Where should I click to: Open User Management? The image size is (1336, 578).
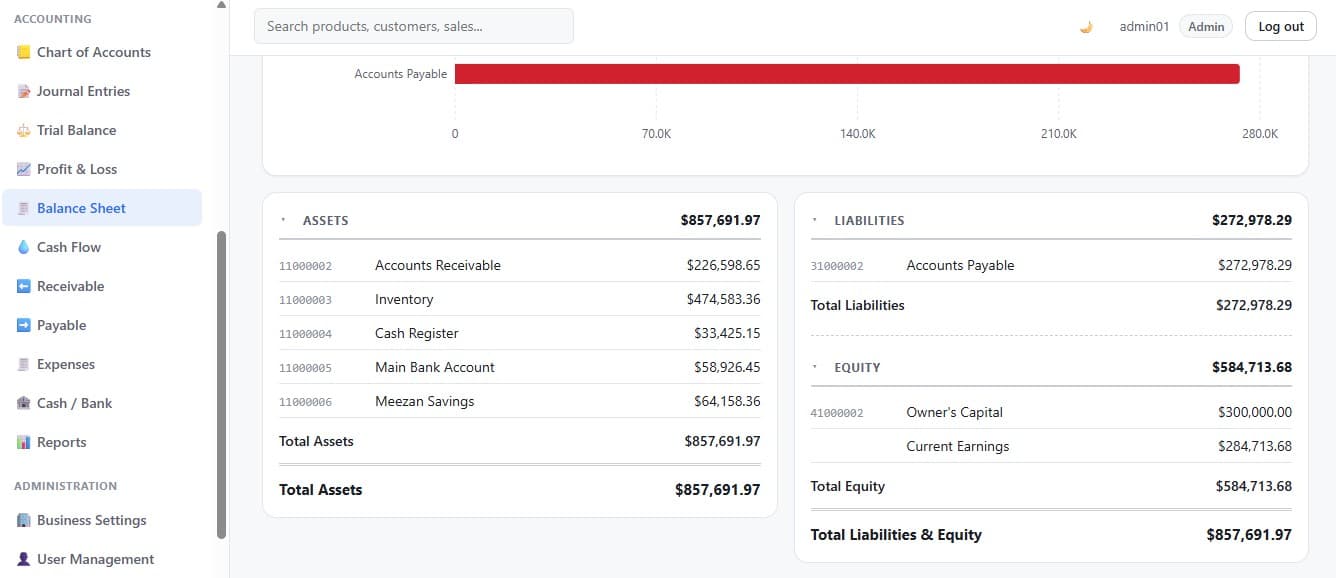click(x=101, y=559)
